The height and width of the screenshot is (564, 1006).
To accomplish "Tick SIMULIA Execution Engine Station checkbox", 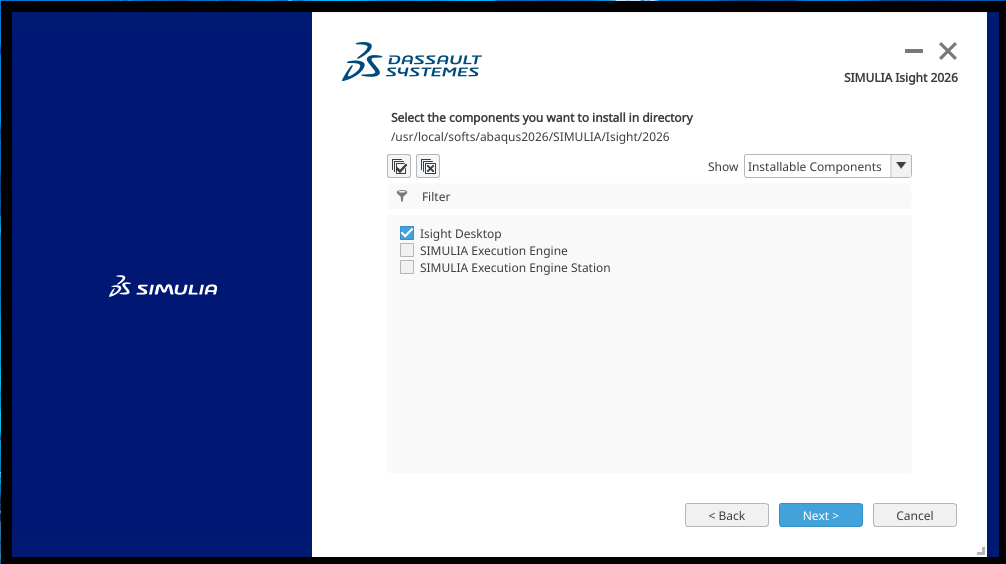I will 407,267.
